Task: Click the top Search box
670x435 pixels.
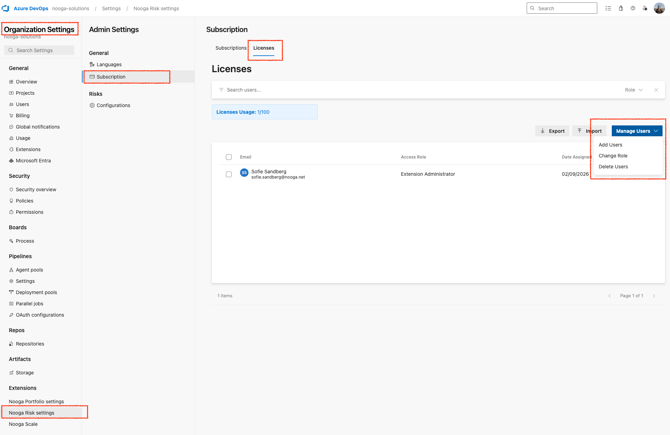Action: (562, 8)
